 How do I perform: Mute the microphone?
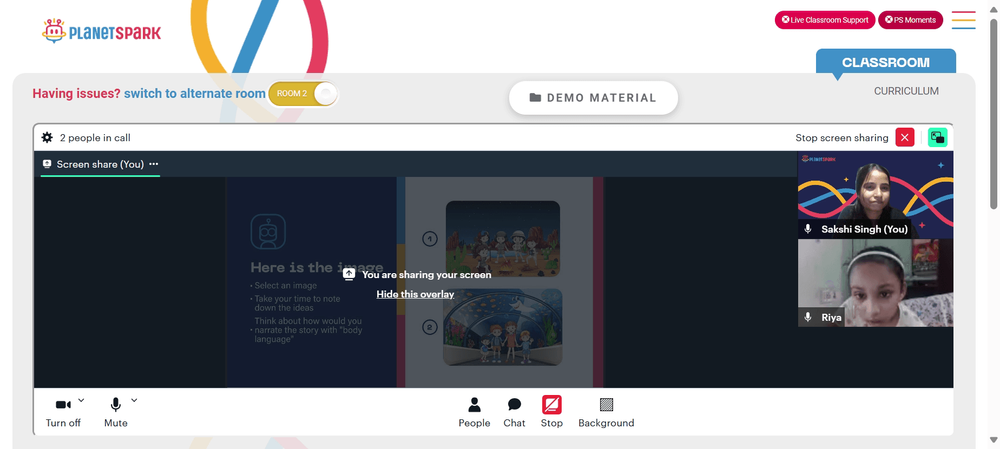pos(115,413)
